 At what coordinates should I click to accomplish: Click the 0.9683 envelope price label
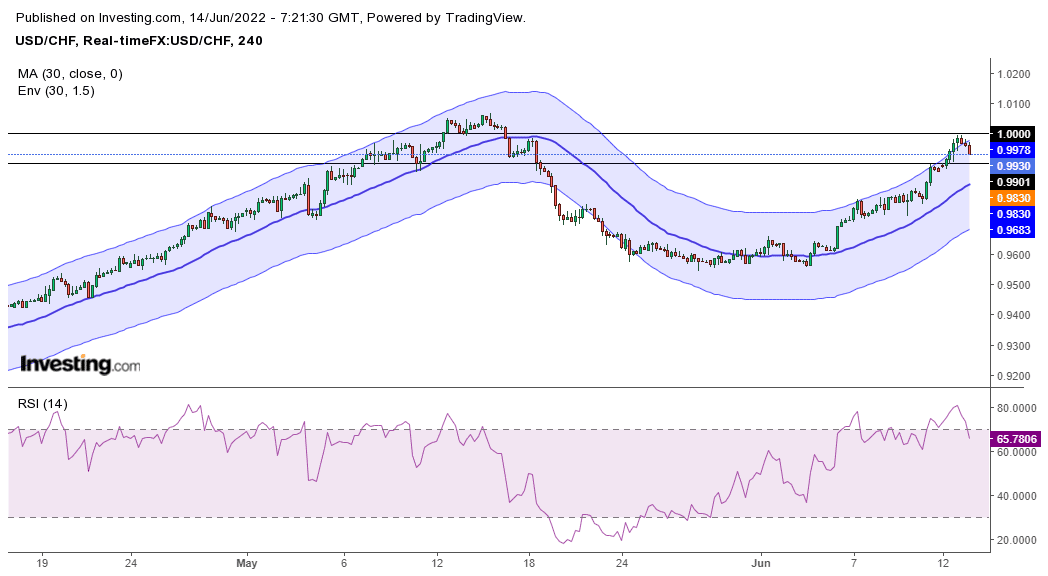click(x=1013, y=230)
